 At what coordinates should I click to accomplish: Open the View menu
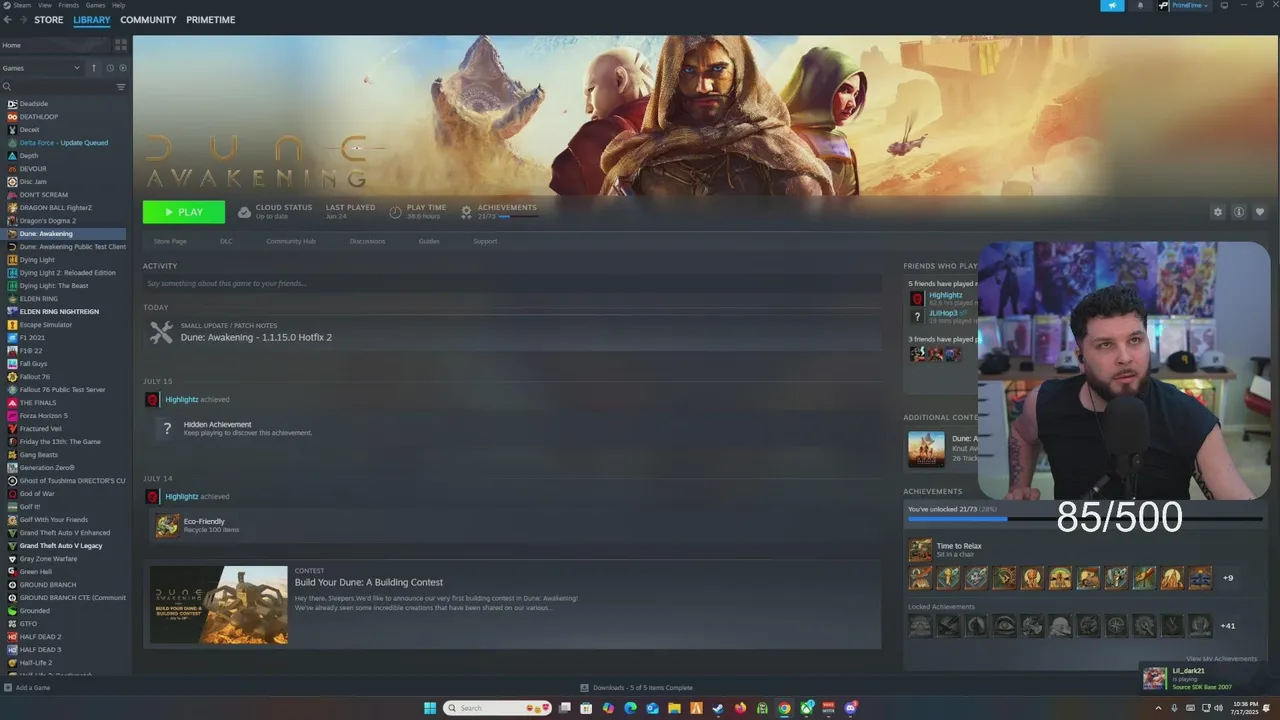point(45,5)
